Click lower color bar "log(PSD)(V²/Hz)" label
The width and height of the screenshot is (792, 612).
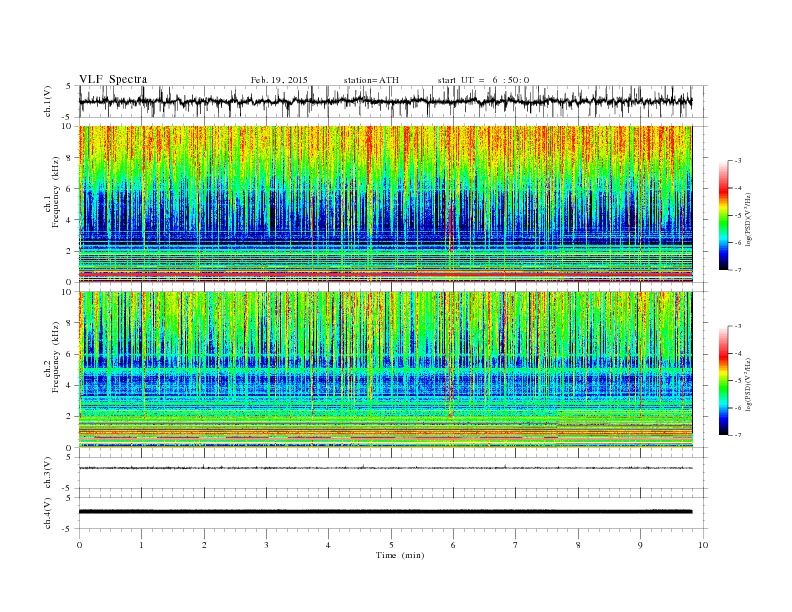pyautogui.click(x=749, y=383)
